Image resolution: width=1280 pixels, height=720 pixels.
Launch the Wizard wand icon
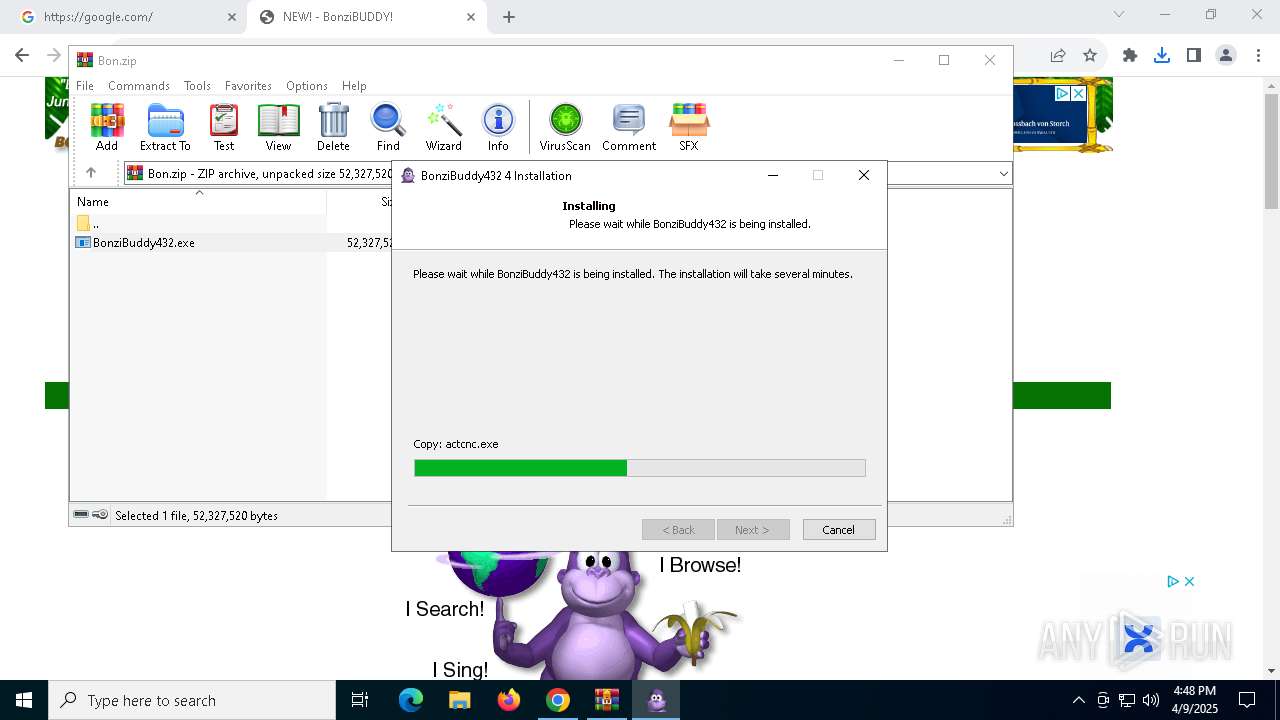coord(443,127)
